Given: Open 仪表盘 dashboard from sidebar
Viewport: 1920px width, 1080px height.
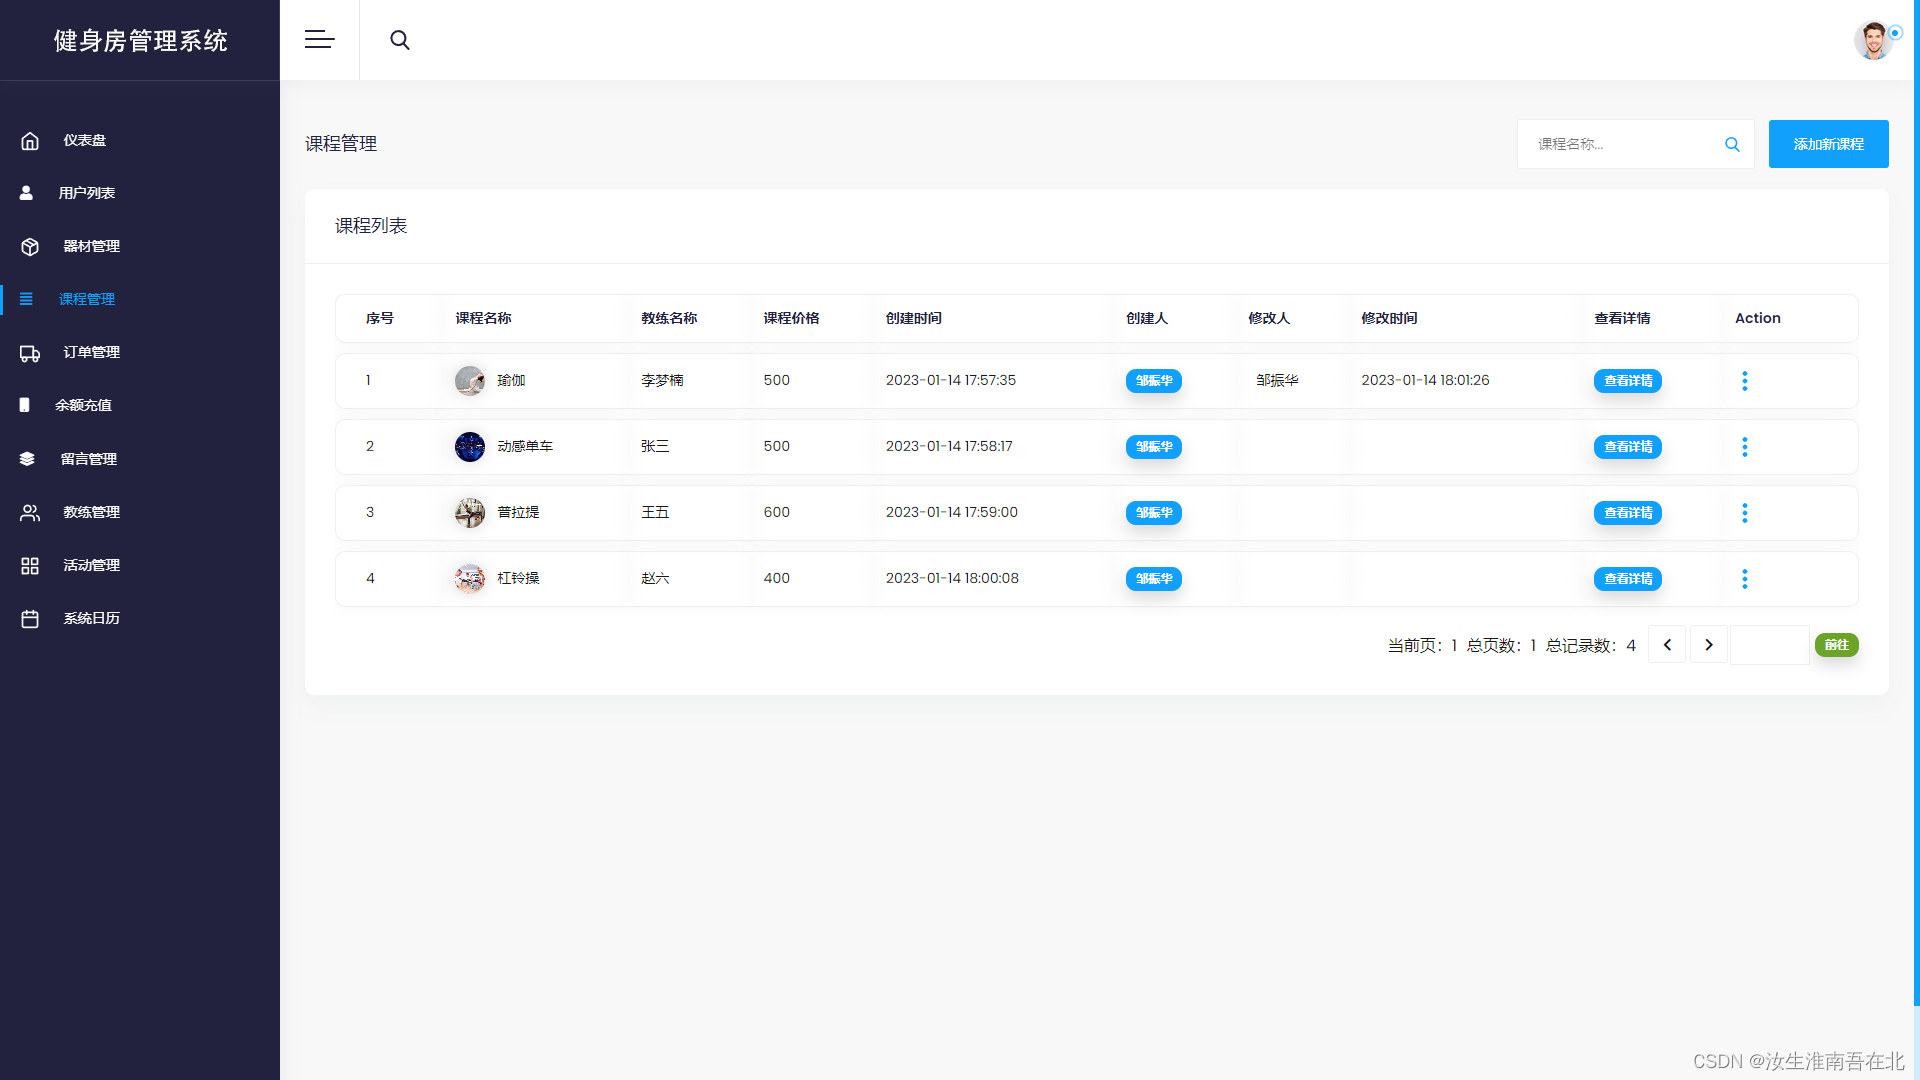Looking at the screenshot, I should [x=84, y=141].
